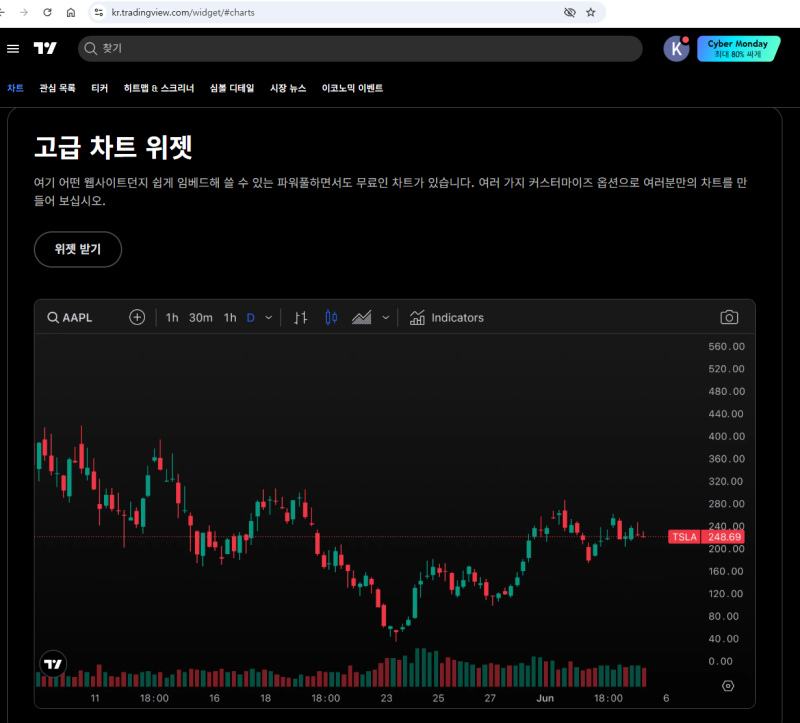The image size is (800, 723).
Task: Switch to candlestick chart style
Action: [331, 317]
